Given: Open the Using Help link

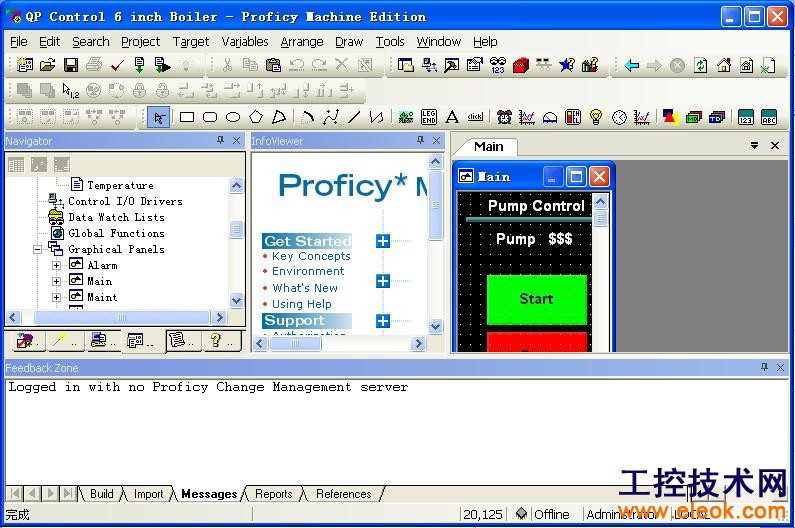Looking at the screenshot, I should coord(302,304).
